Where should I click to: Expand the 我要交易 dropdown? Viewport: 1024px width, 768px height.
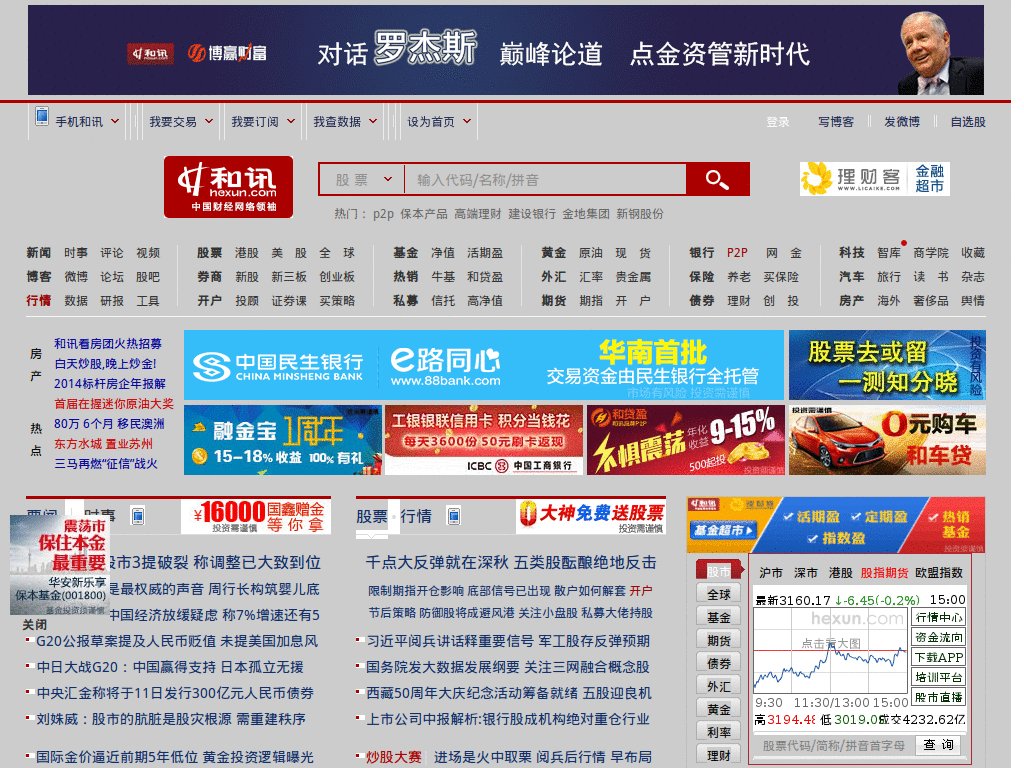(181, 121)
